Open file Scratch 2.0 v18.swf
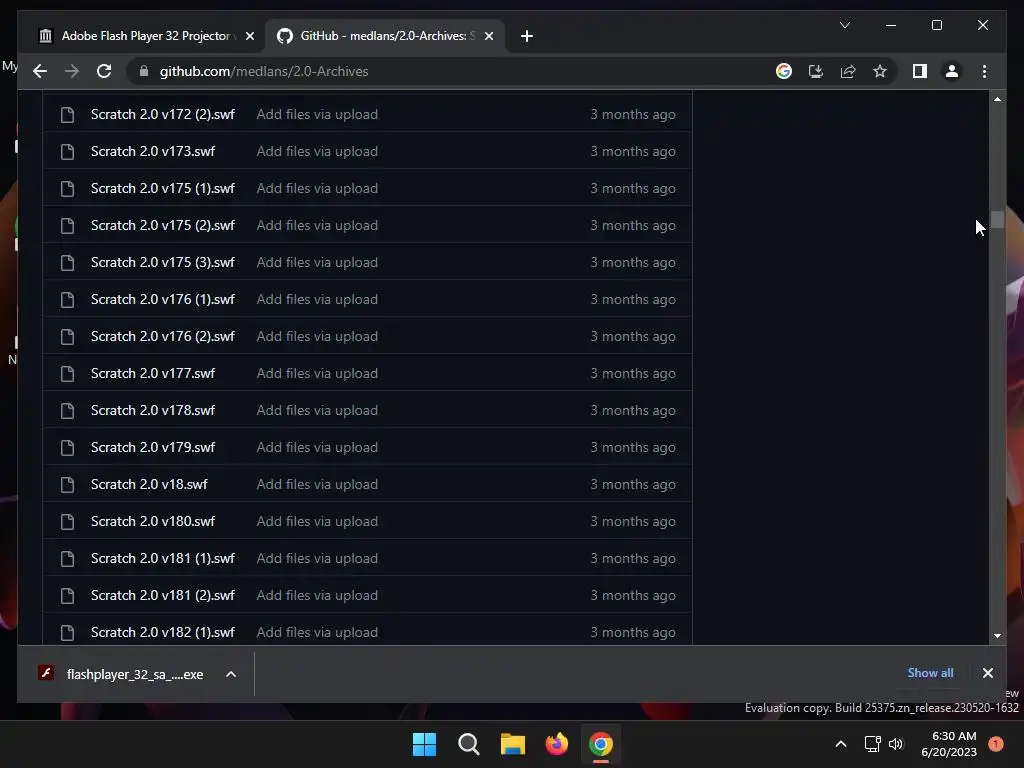 tap(149, 485)
